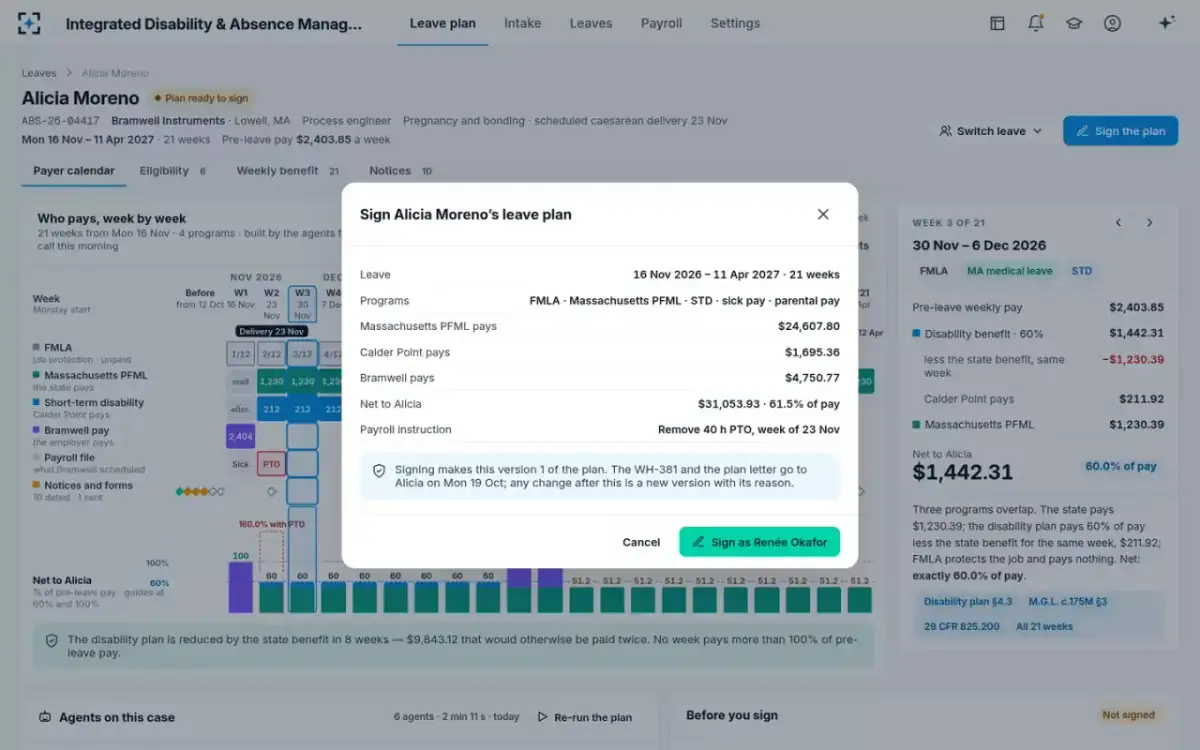Viewport: 1200px width, 750px height.
Task: Open the Intake tab
Action: click(x=522, y=23)
